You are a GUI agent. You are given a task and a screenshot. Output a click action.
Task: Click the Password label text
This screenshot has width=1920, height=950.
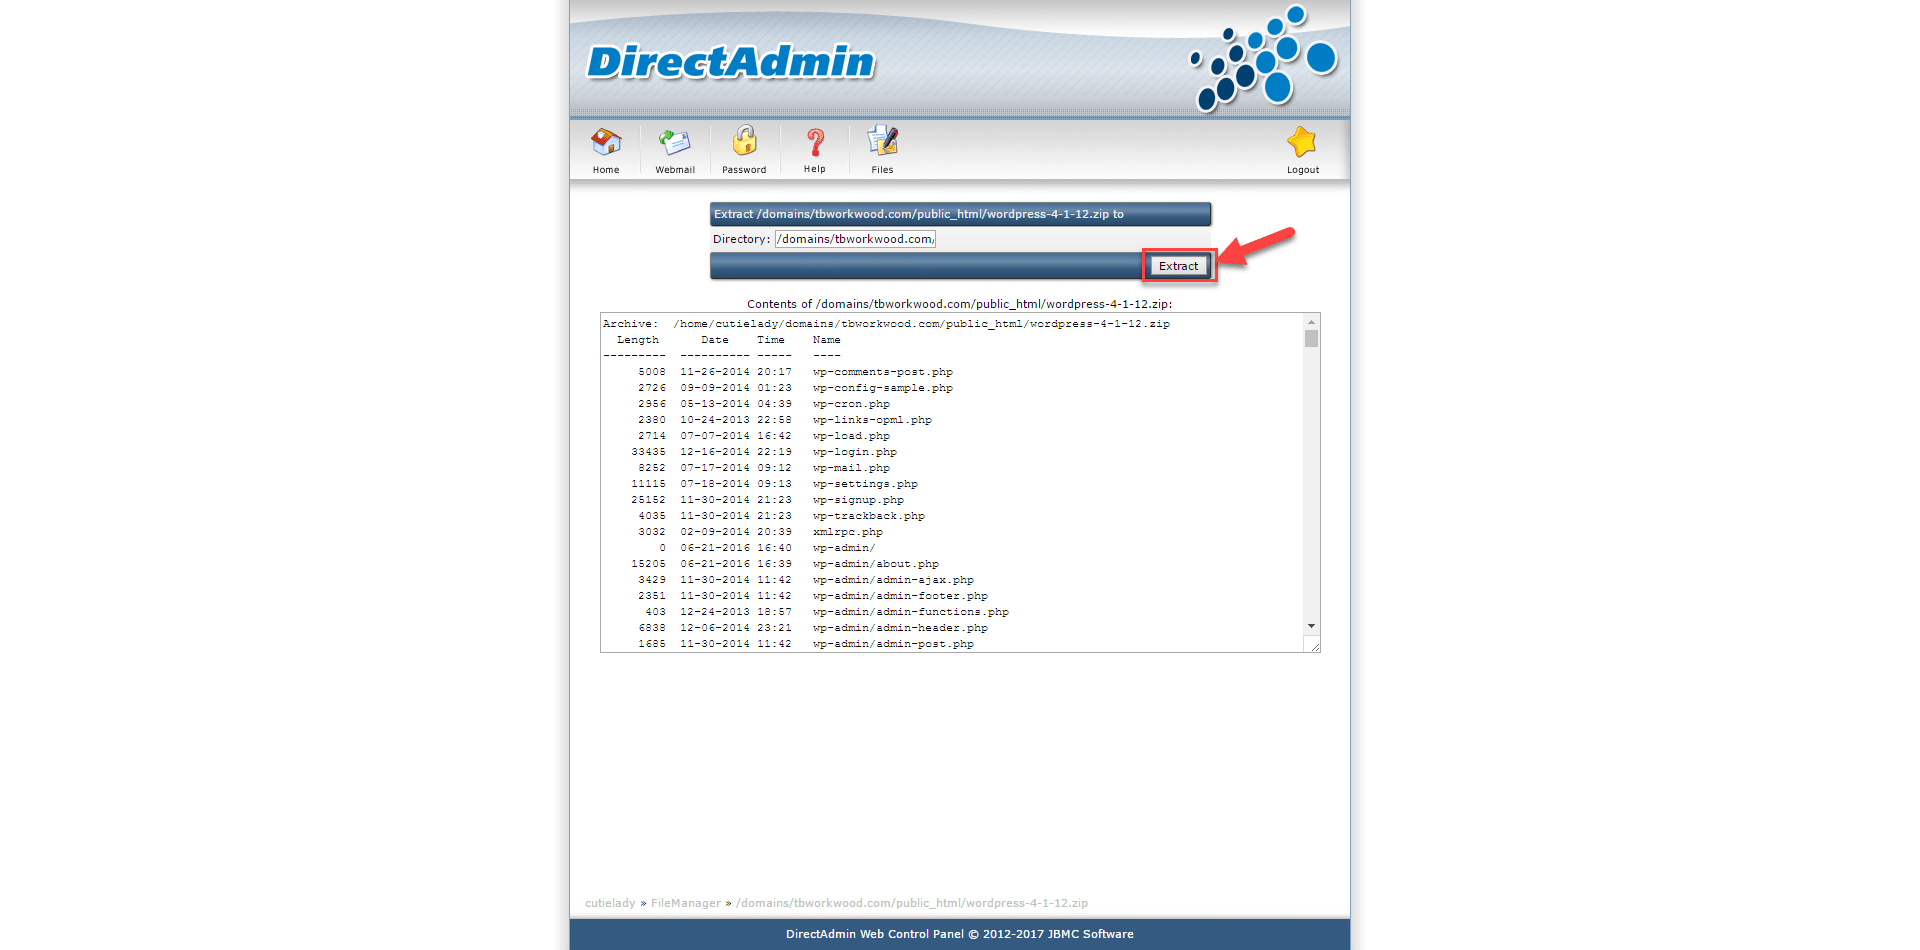point(744,170)
